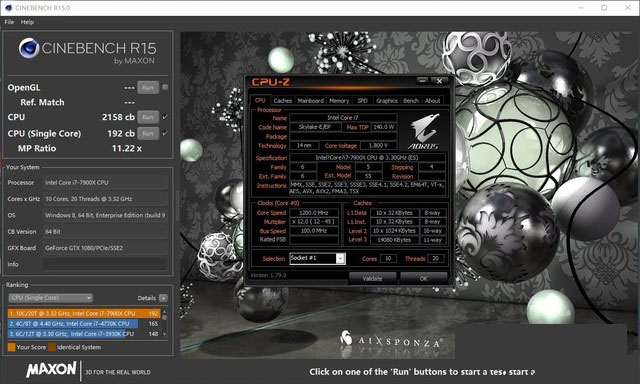Click the Identical System legend swatch
The image size is (640, 384).
[x=52, y=347]
